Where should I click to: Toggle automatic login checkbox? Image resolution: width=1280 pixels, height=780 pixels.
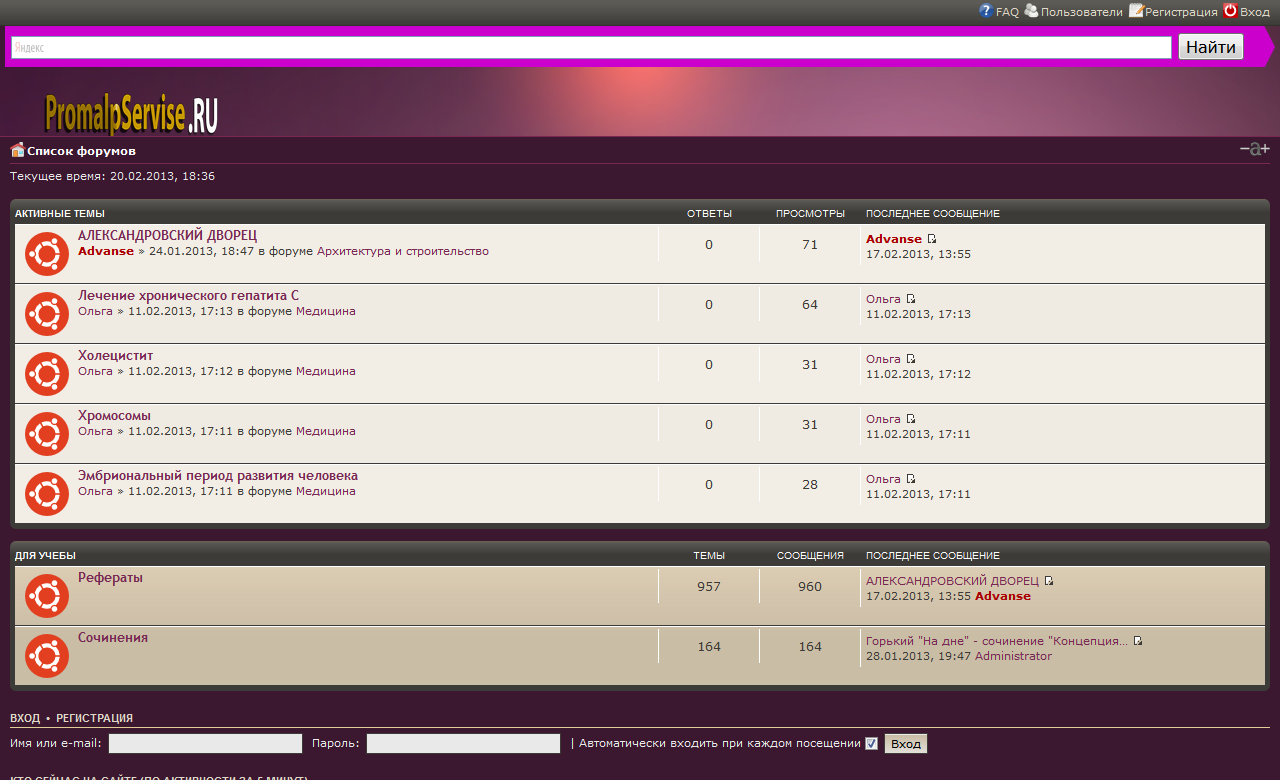871,743
